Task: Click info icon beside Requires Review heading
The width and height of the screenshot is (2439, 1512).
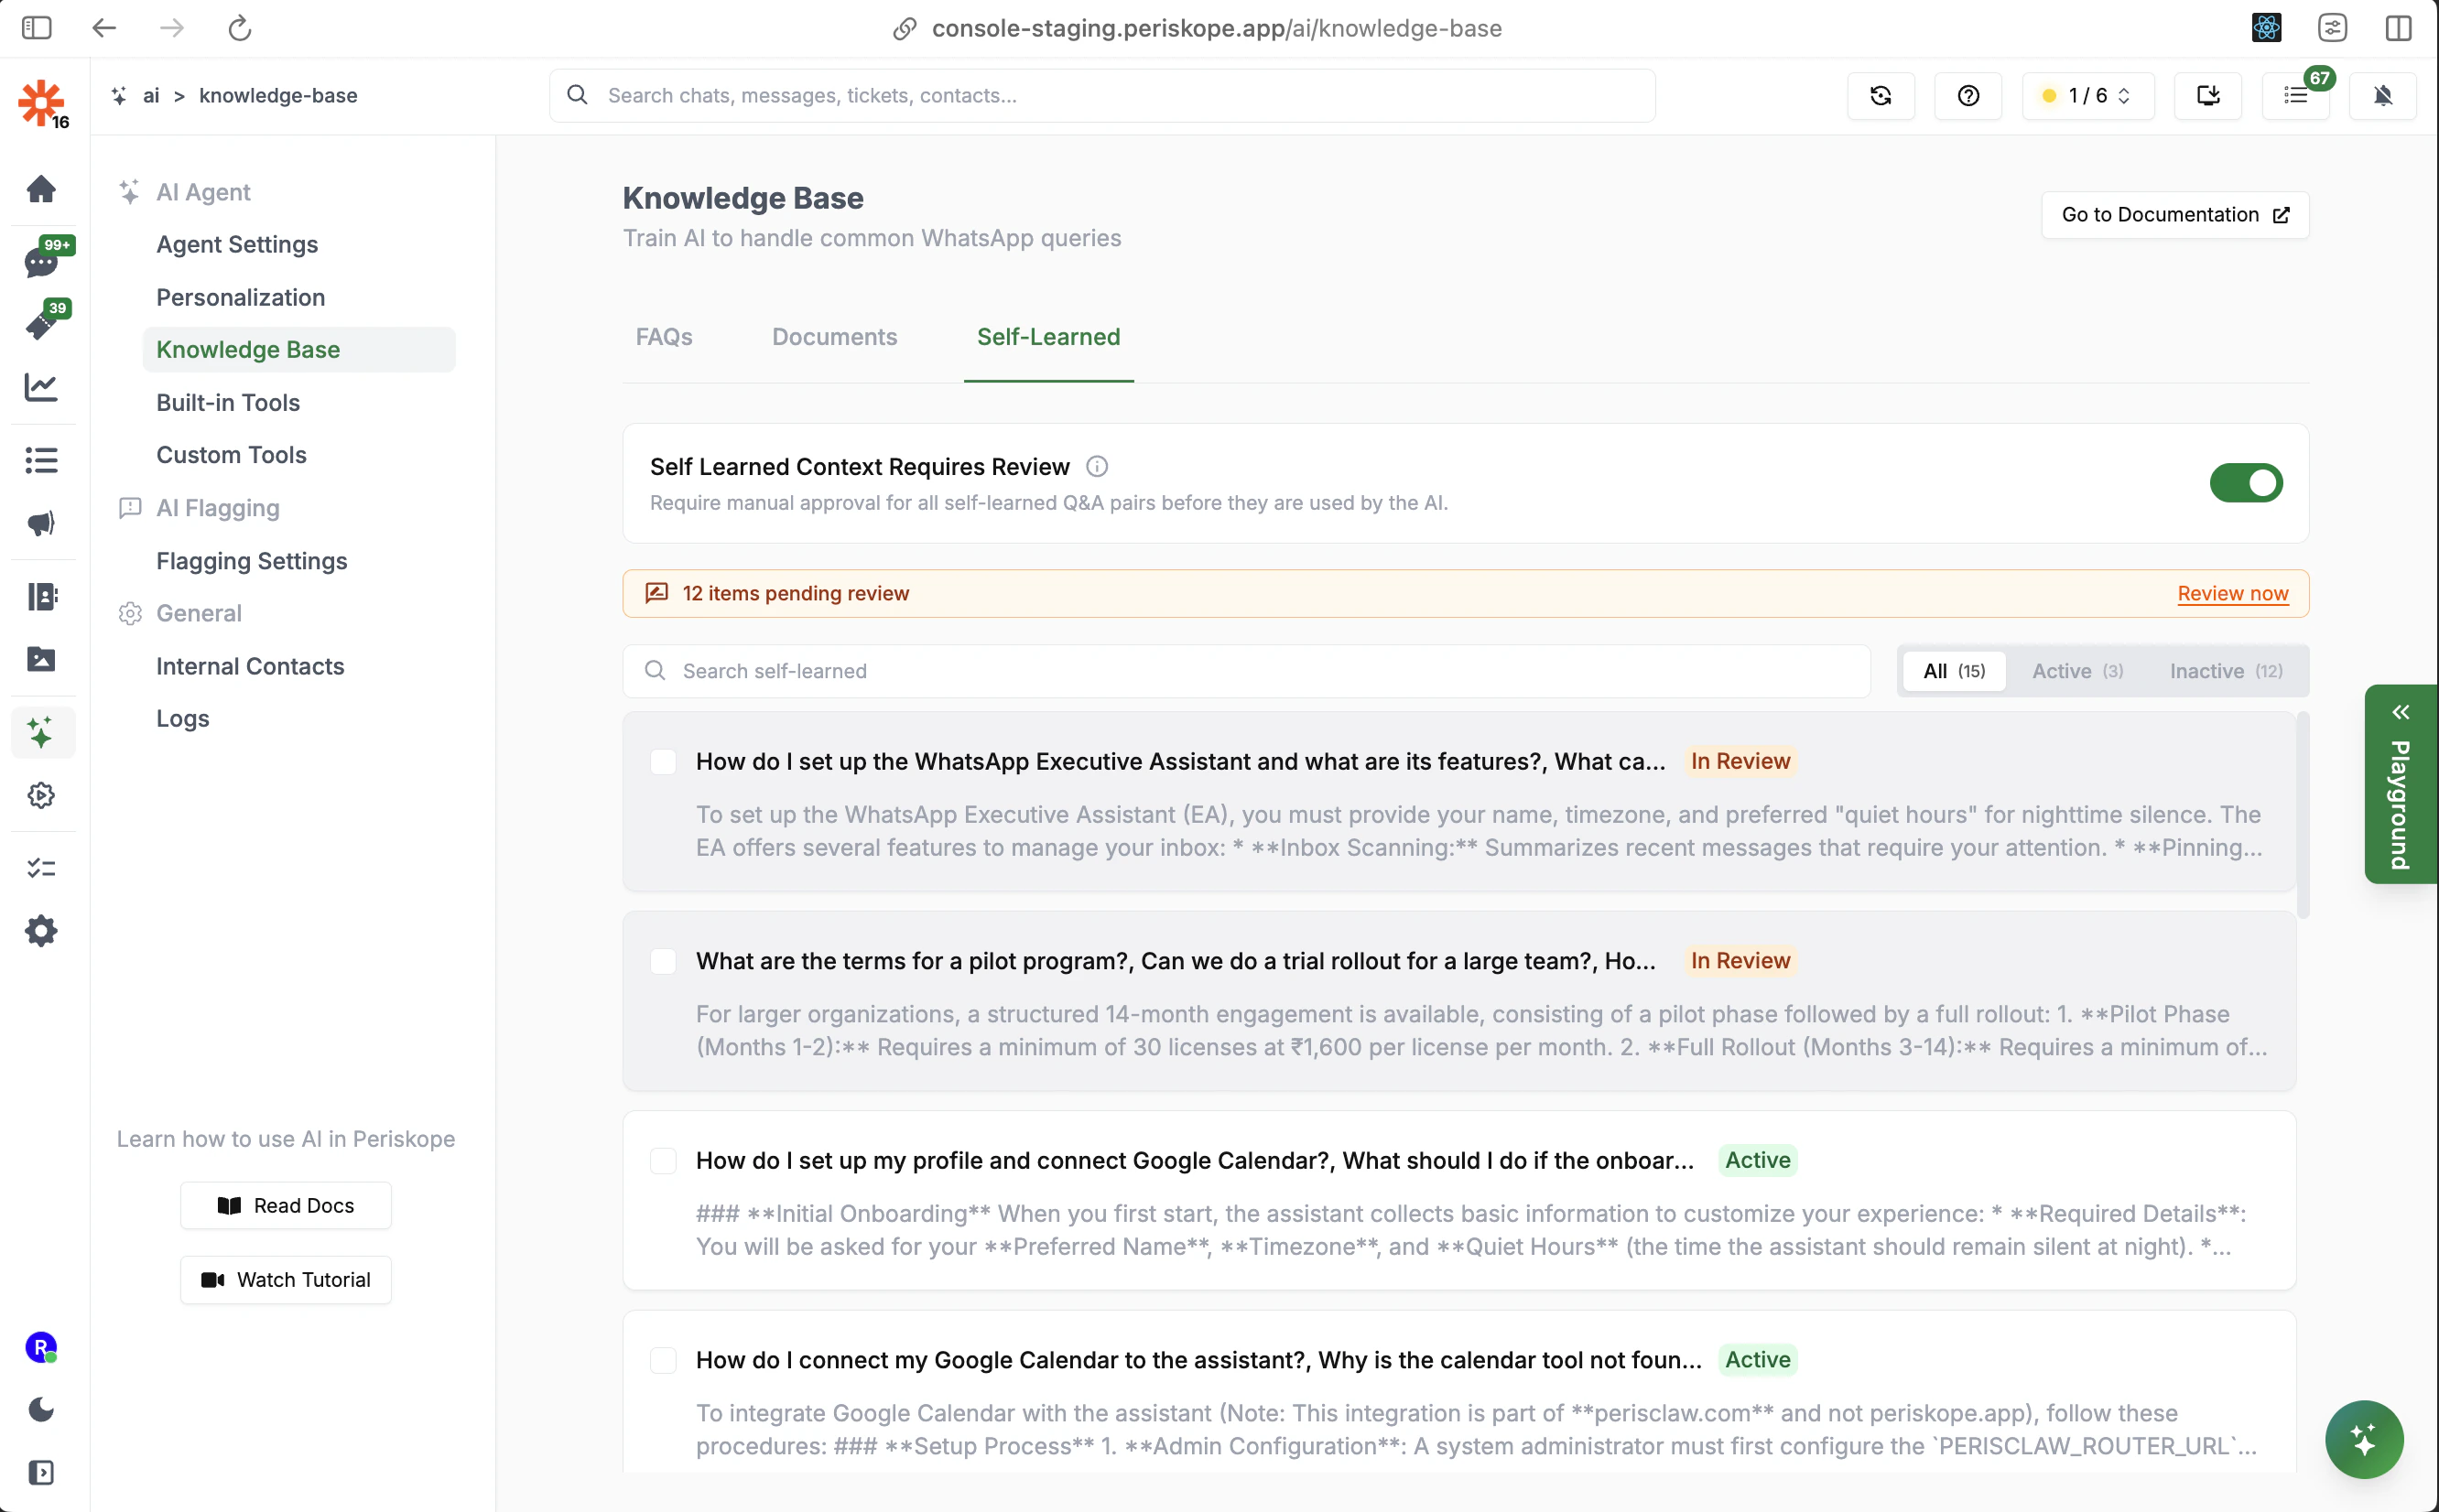Action: pyautogui.click(x=1097, y=467)
